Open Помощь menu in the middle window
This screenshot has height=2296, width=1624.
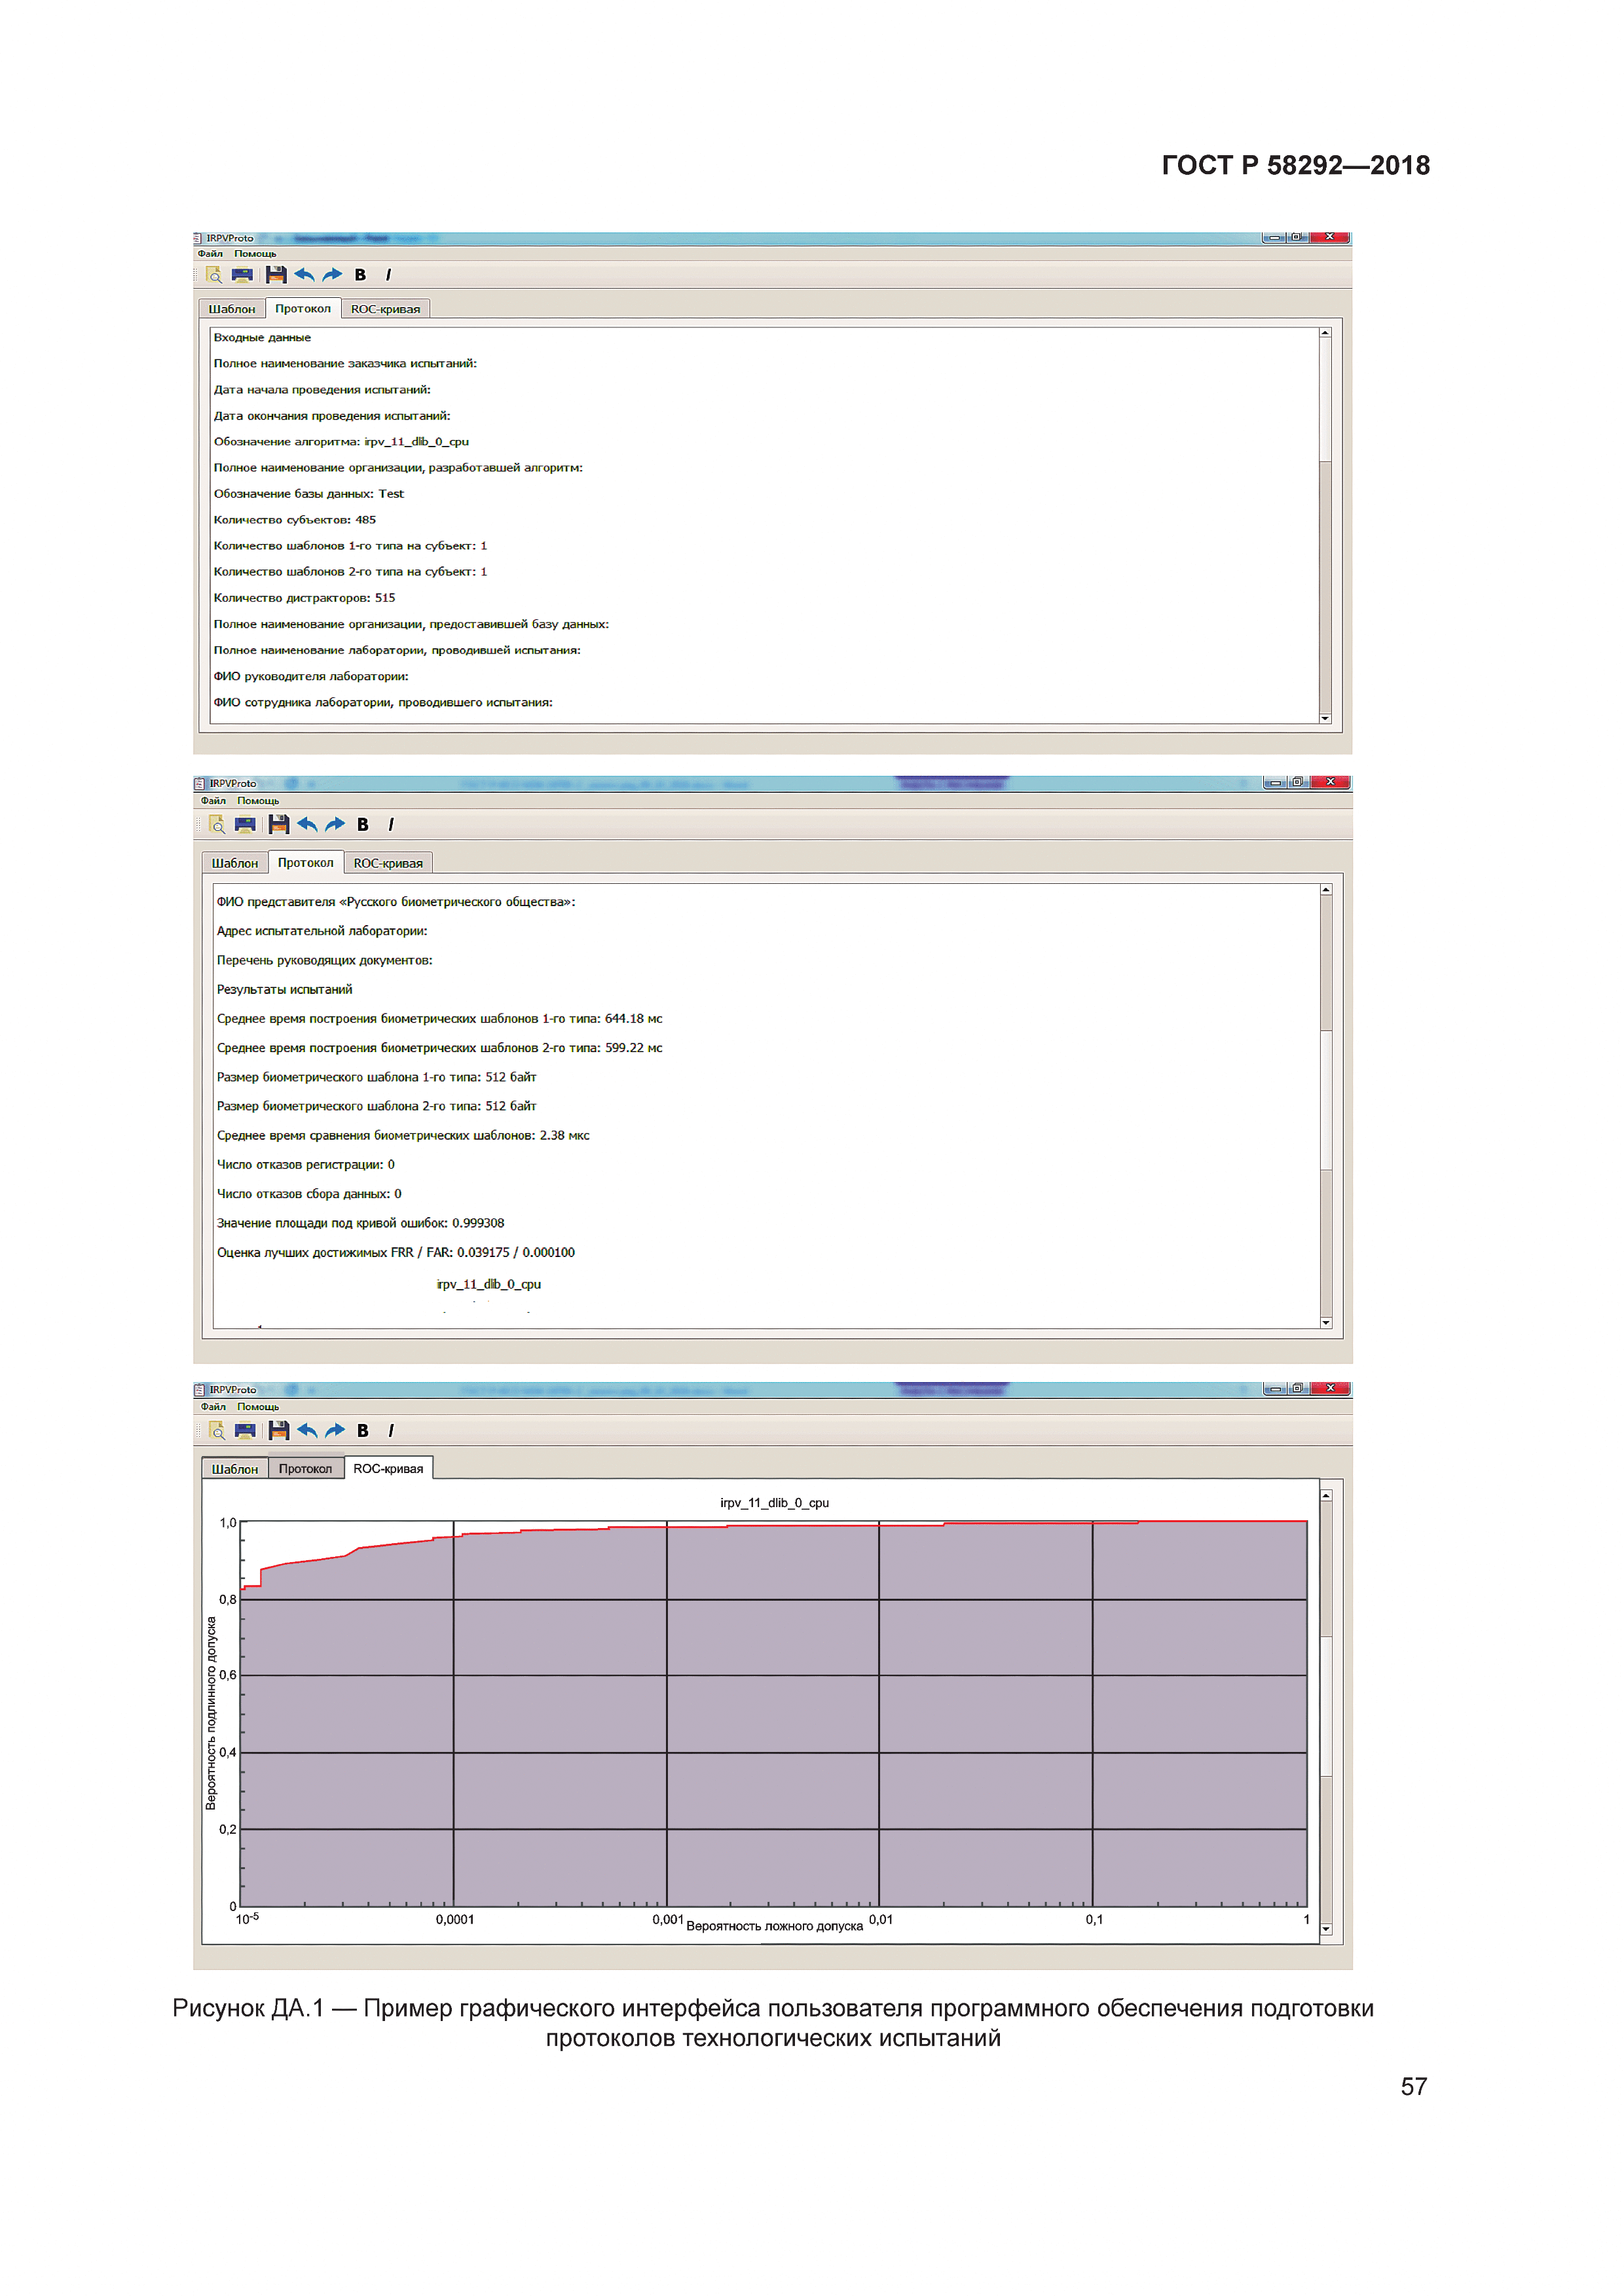click(258, 801)
